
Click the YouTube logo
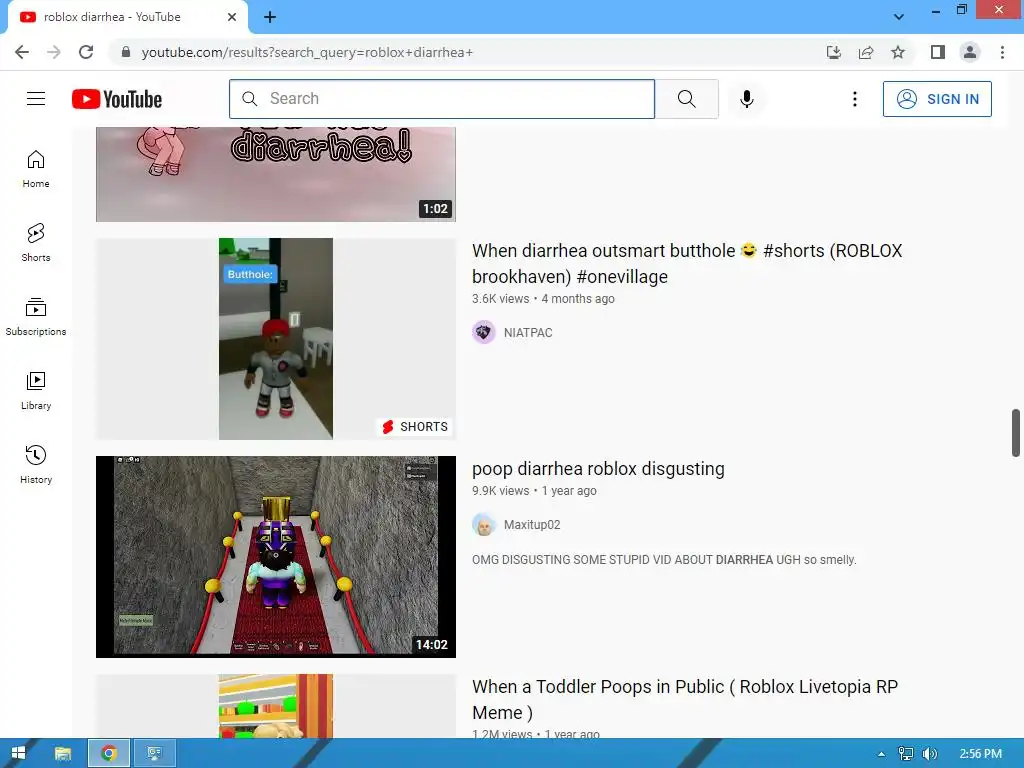[x=117, y=99]
